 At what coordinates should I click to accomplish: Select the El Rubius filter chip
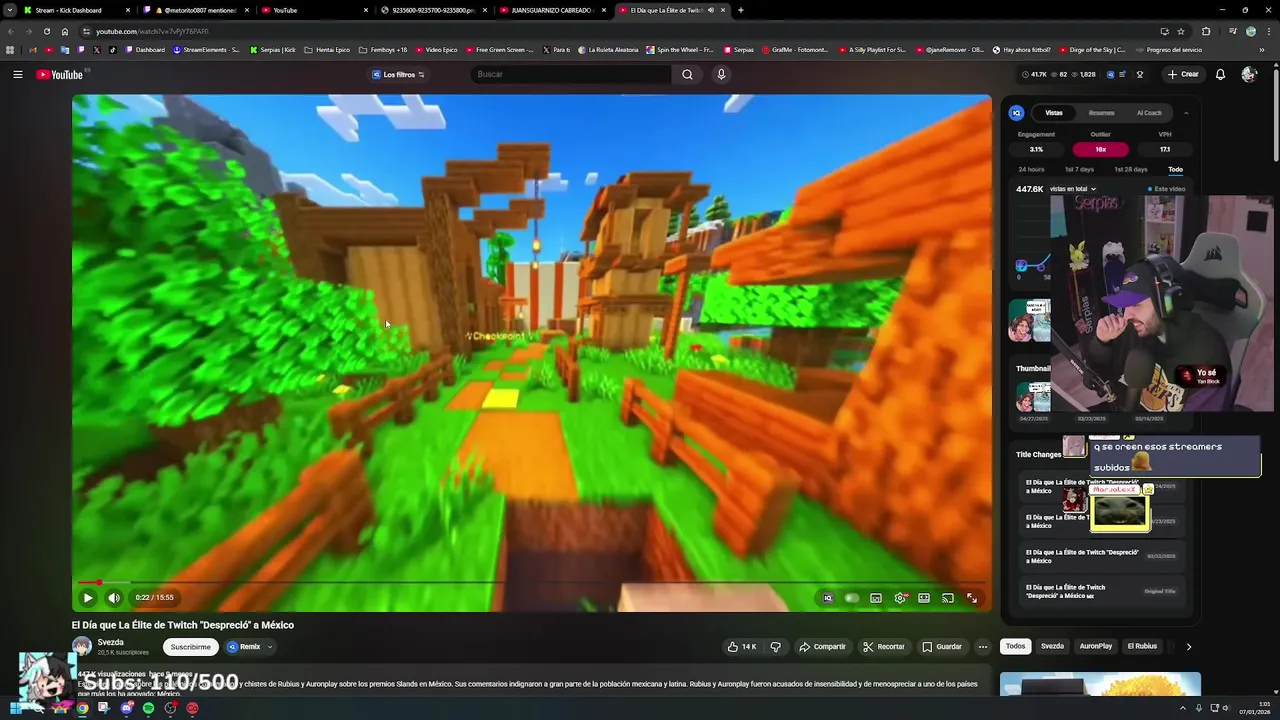(x=1142, y=646)
